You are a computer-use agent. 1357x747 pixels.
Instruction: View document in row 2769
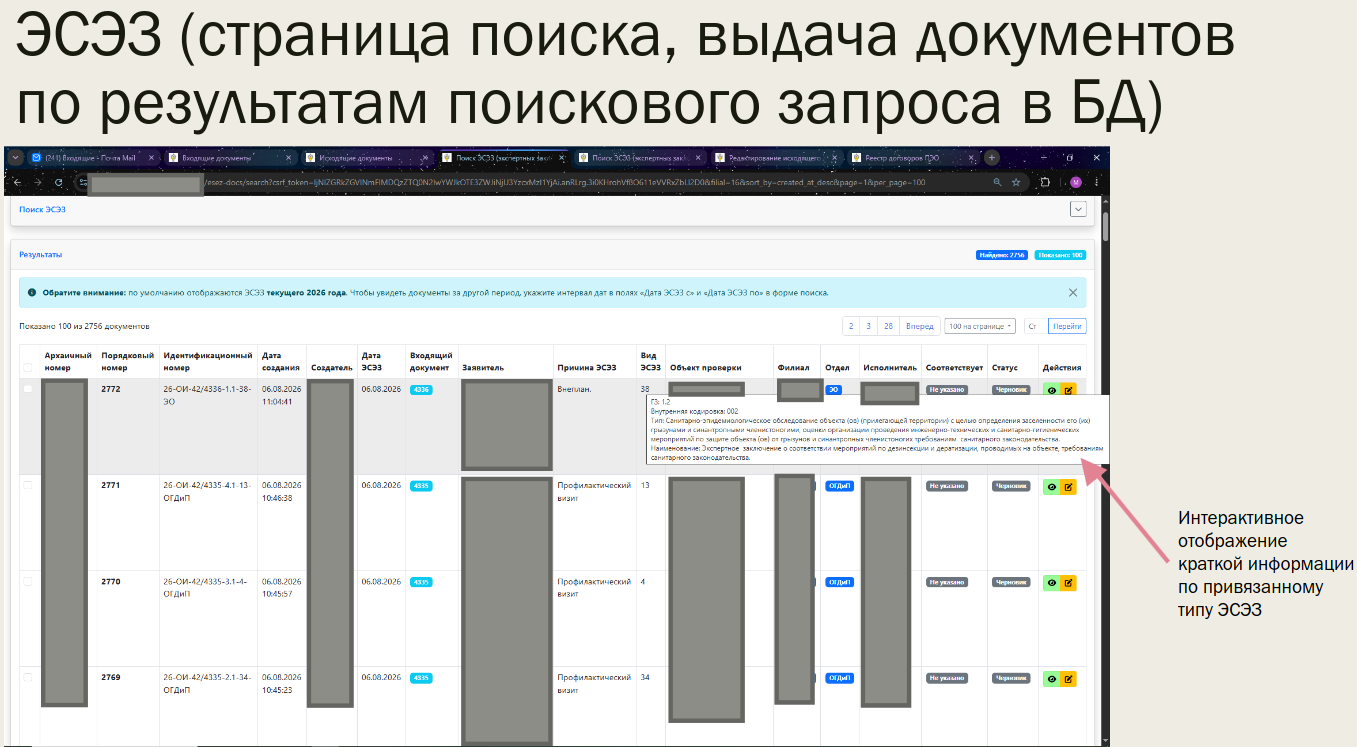tap(1050, 678)
